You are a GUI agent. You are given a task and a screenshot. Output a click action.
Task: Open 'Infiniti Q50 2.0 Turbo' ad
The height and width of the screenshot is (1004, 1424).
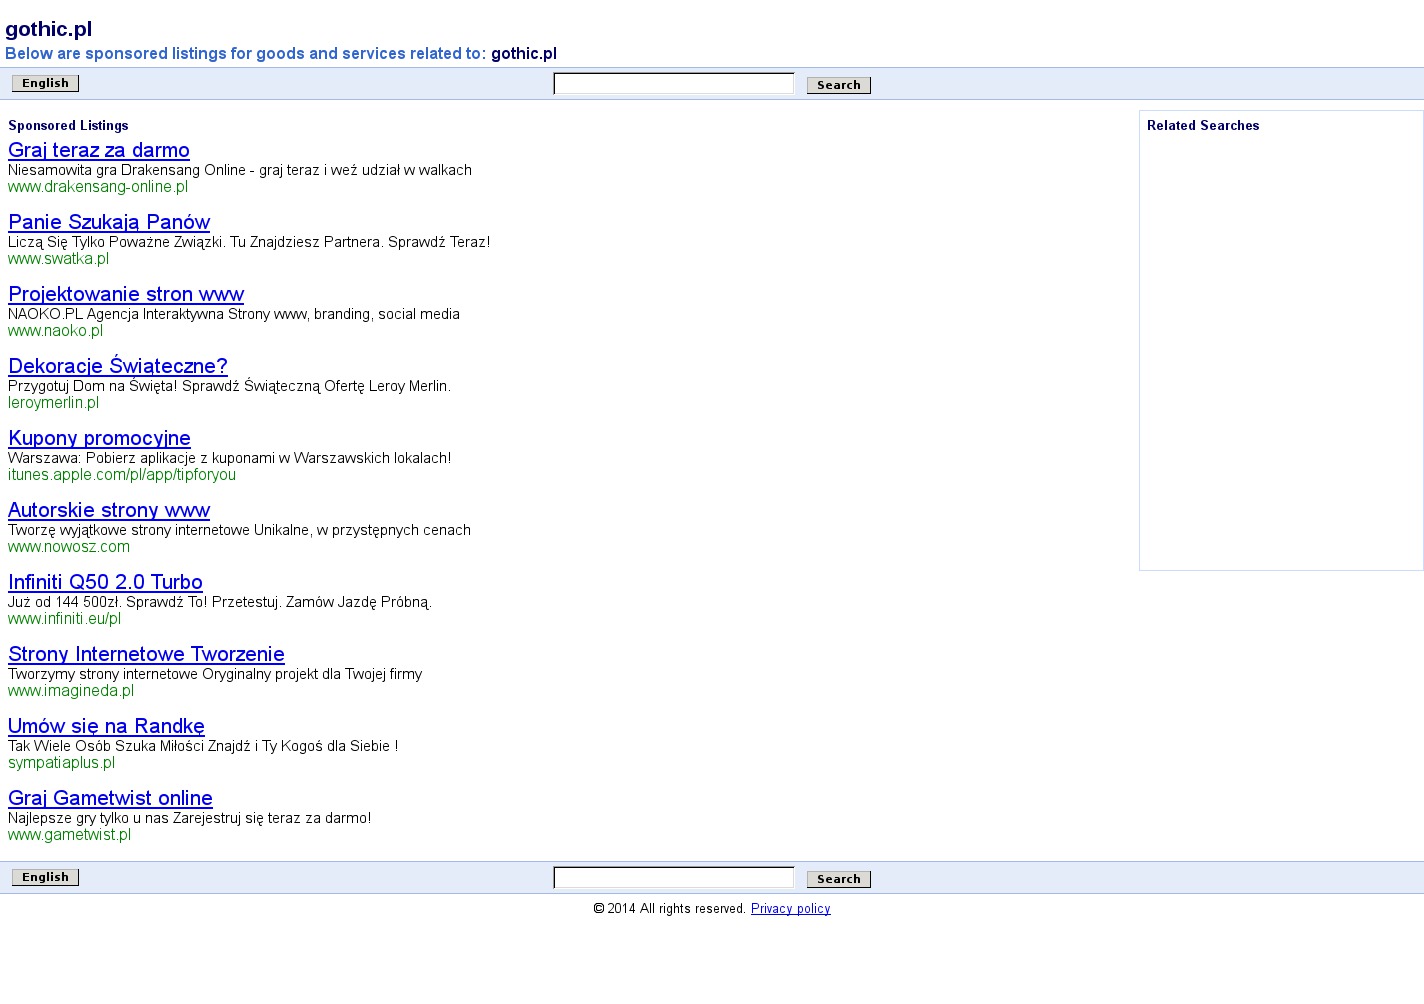[105, 583]
